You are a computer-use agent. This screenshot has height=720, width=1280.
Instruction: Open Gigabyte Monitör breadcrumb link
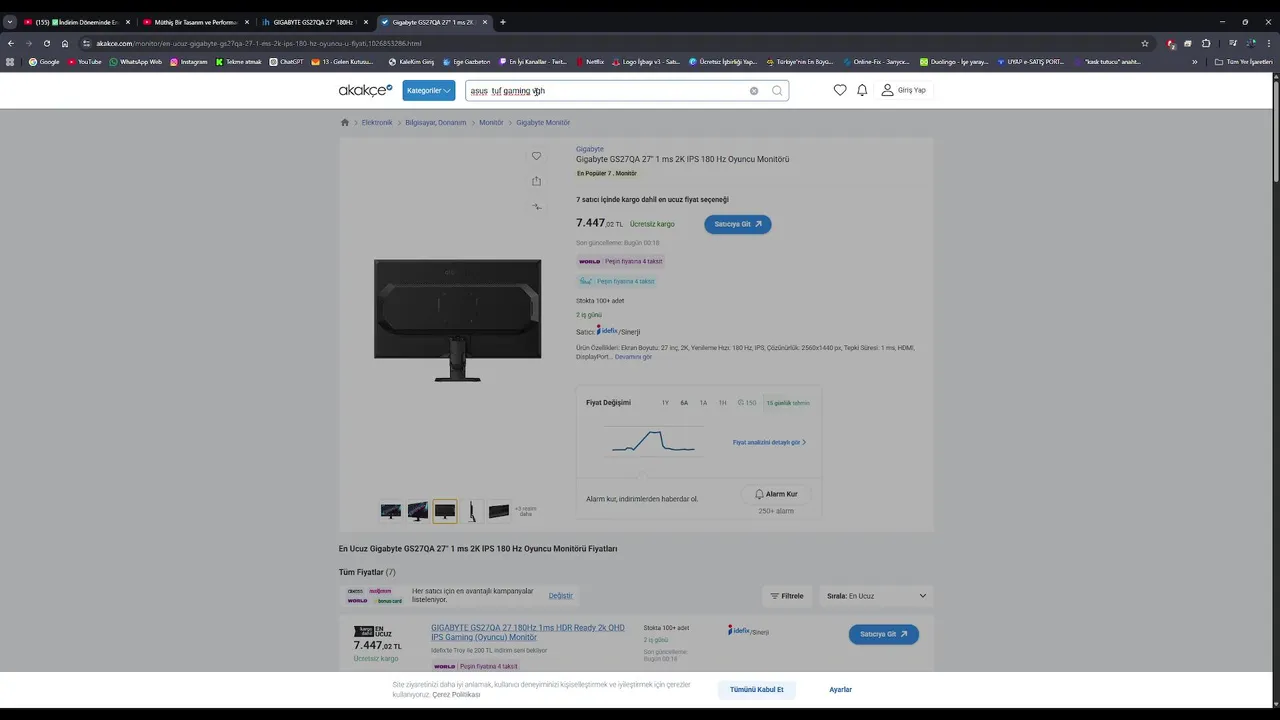click(543, 122)
